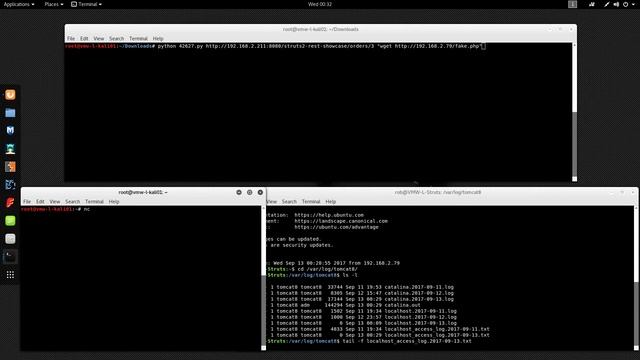Launch Metasploit from the dock (M icon)
This screenshot has width=640, height=360.
click(x=10, y=130)
